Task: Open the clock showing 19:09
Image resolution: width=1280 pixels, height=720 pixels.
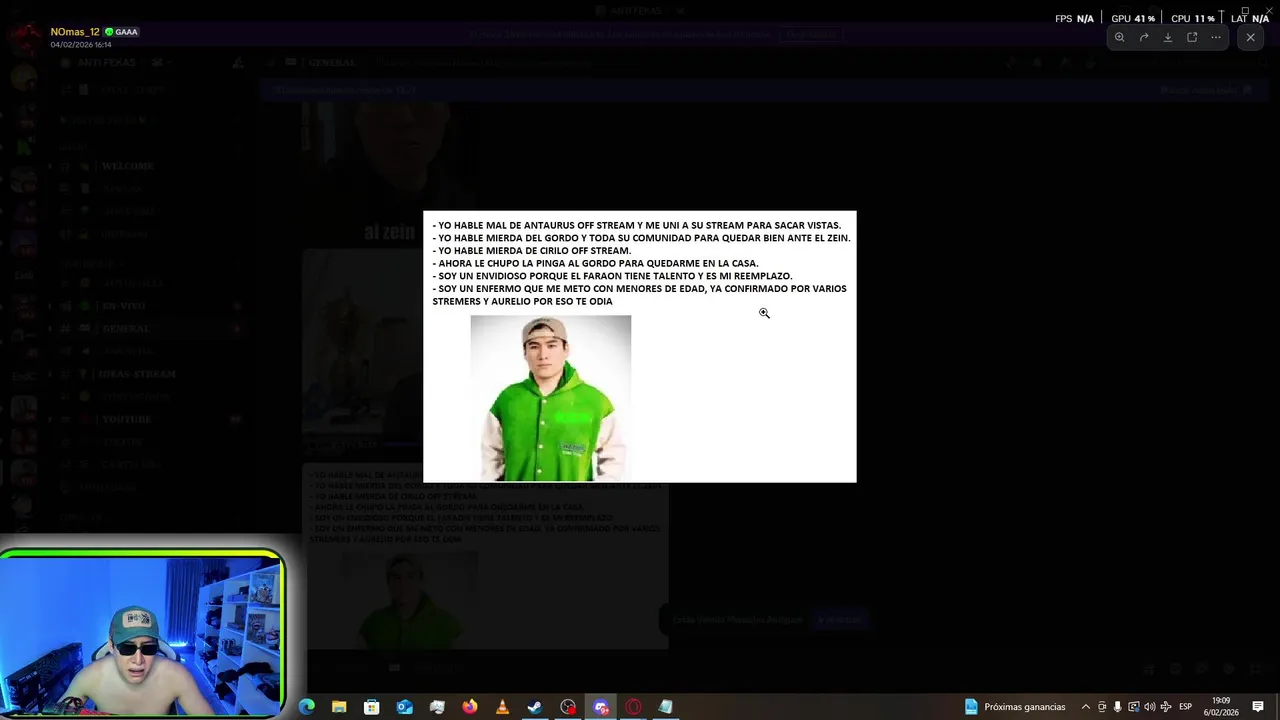Action: click(x=1221, y=707)
